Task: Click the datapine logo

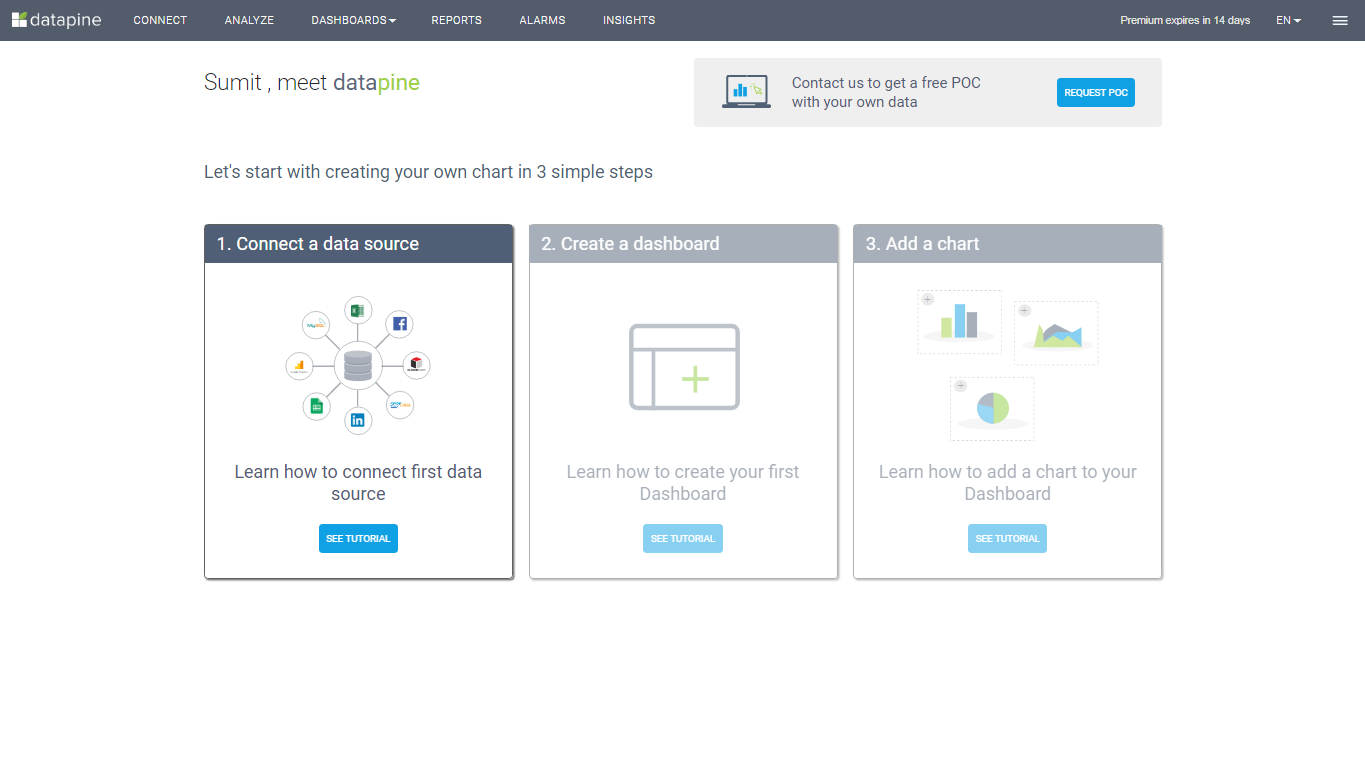Action: pyautogui.click(x=57, y=20)
